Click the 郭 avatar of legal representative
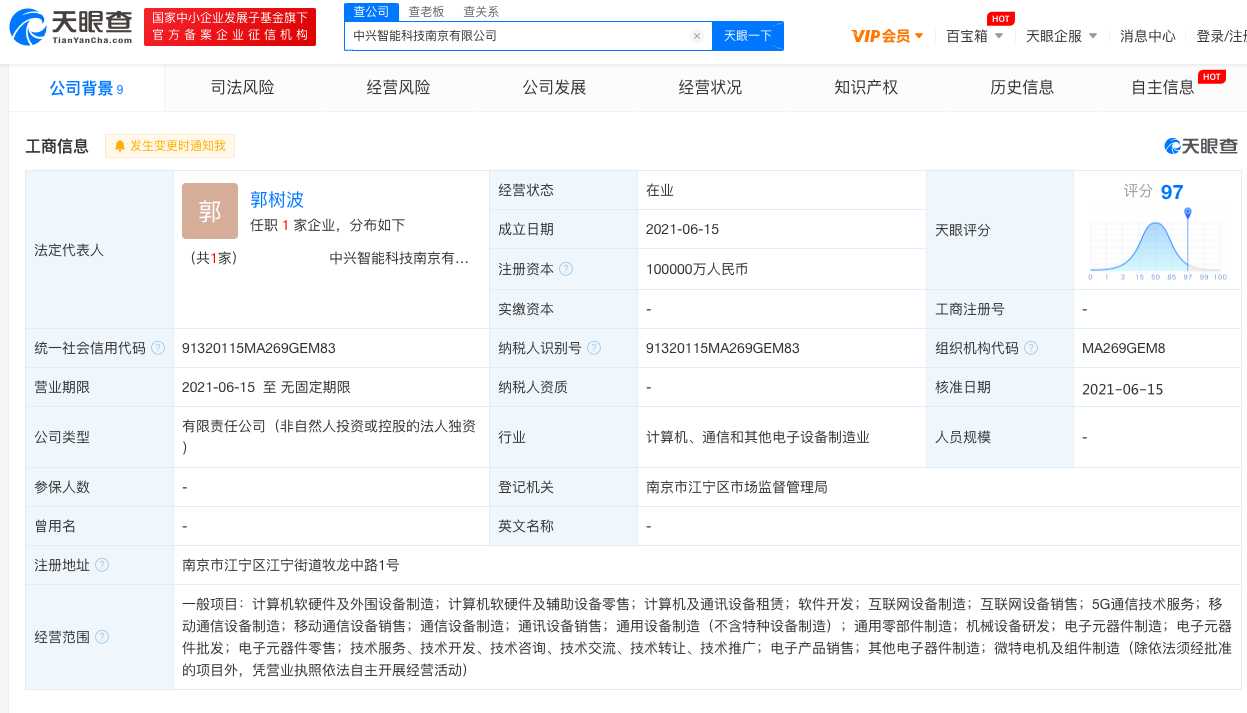The width and height of the screenshot is (1247, 713). [x=210, y=211]
